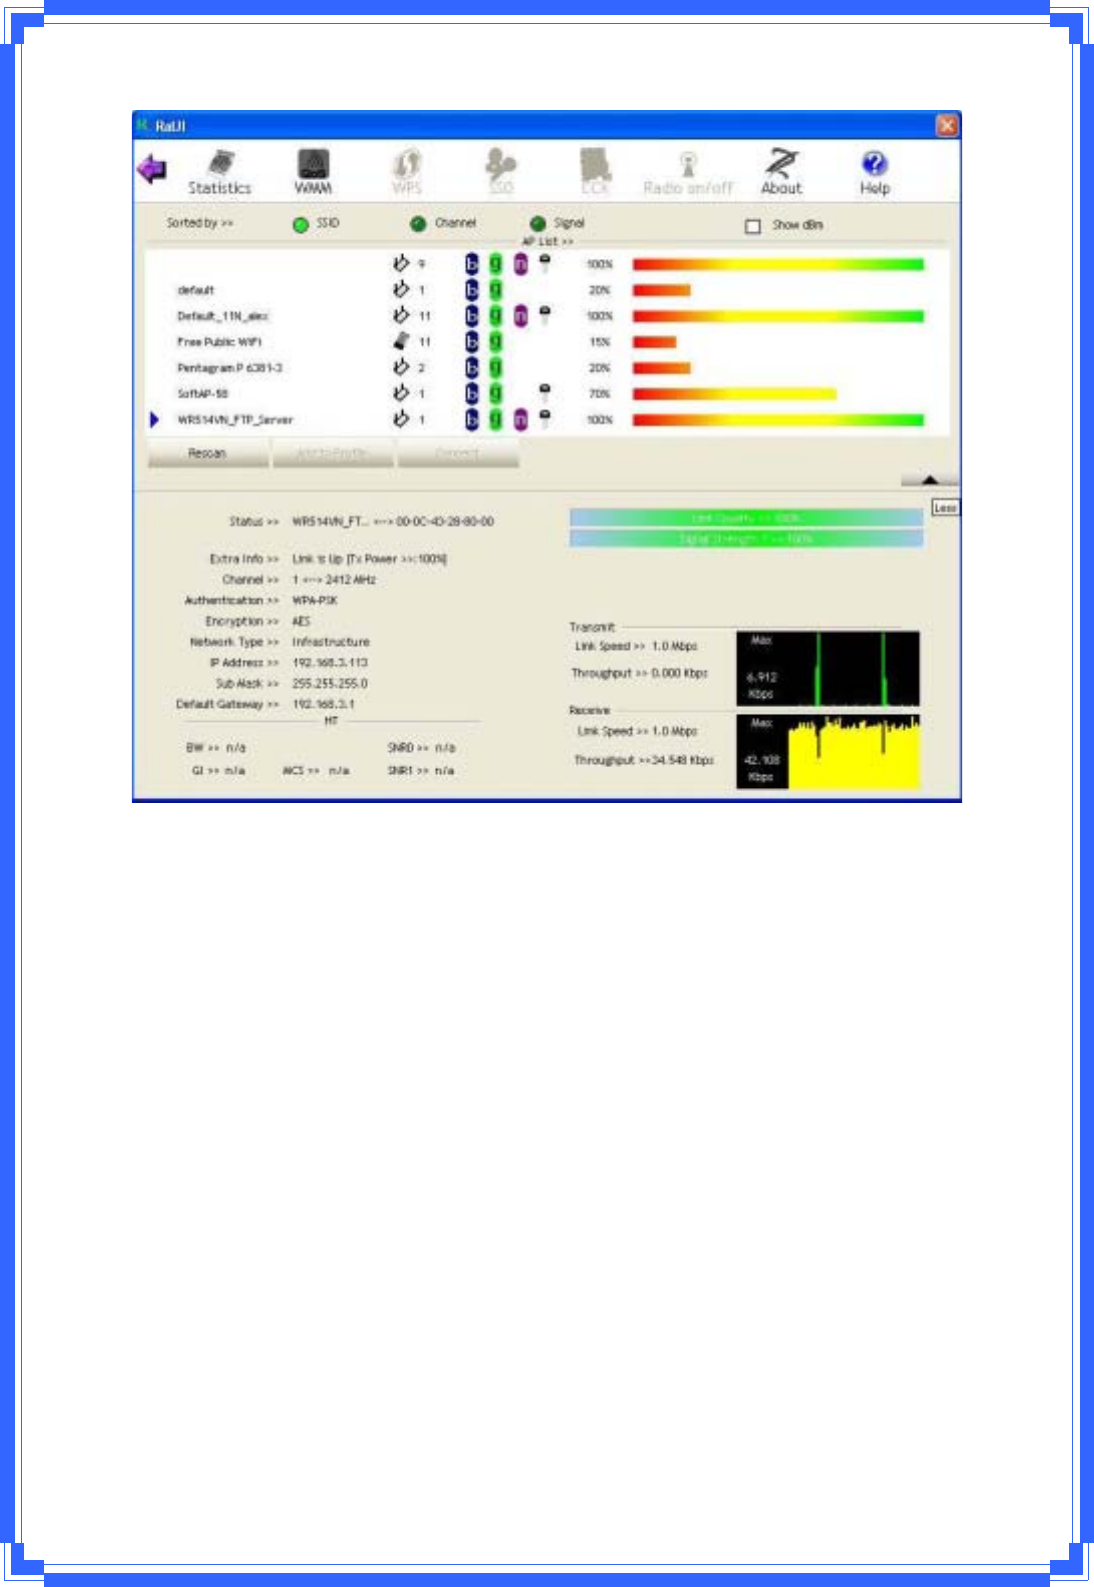Select the default network row
The width and height of the screenshot is (1094, 1587).
pyautogui.click(x=546, y=290)
